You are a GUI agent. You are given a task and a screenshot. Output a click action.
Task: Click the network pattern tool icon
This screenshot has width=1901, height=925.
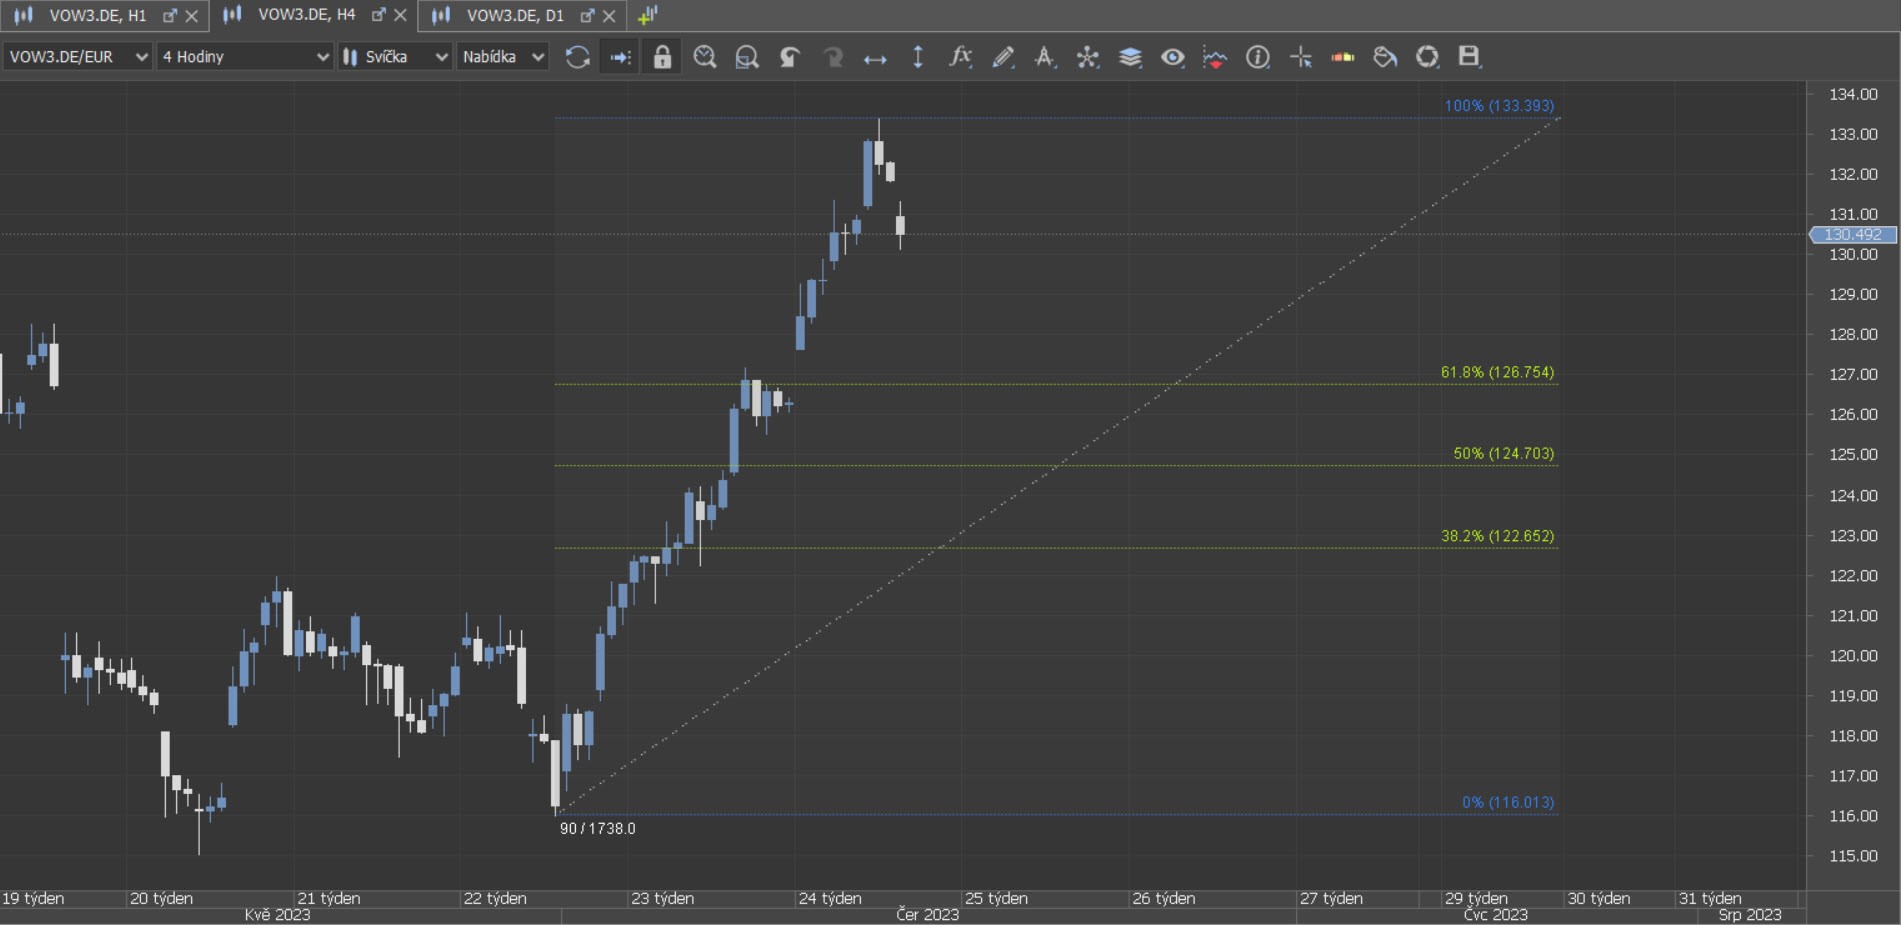point(1088,57)
